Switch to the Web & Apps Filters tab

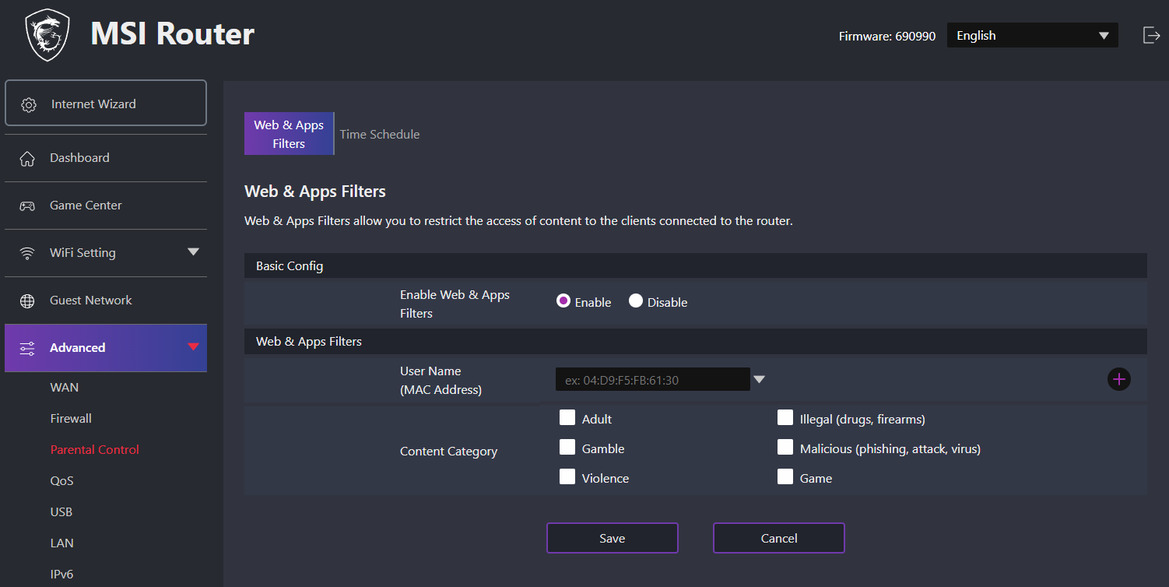(x=289, y=134)
